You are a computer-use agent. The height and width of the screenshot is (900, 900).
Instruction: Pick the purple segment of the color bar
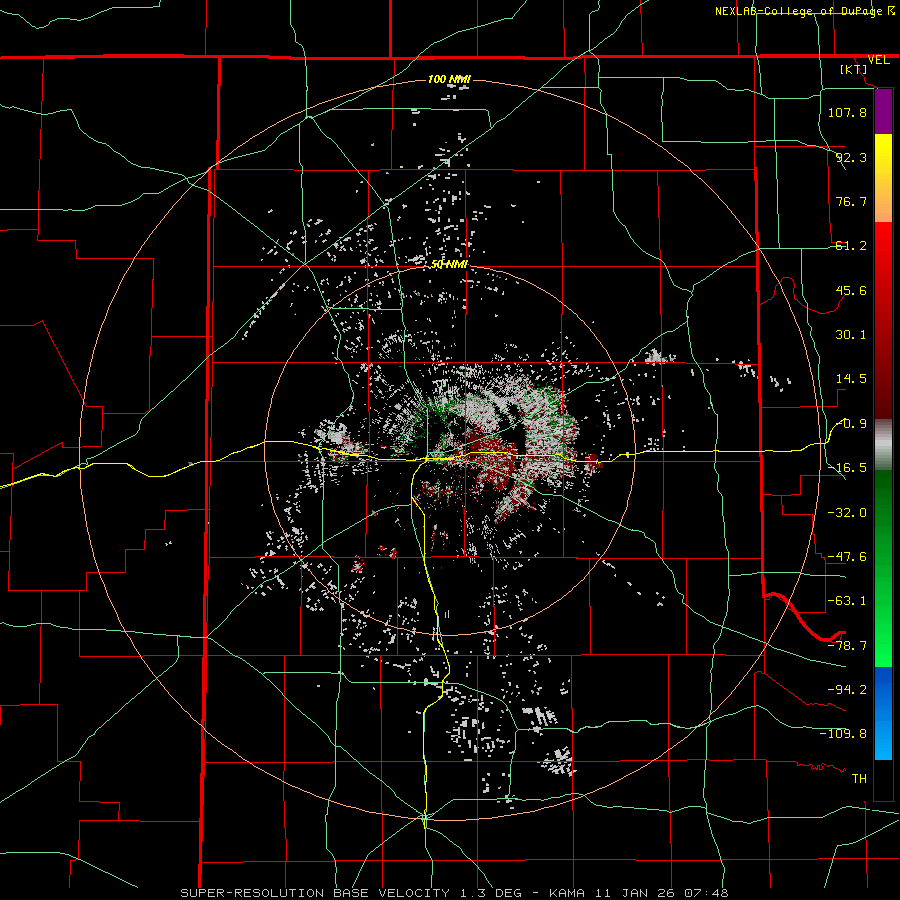883,111
